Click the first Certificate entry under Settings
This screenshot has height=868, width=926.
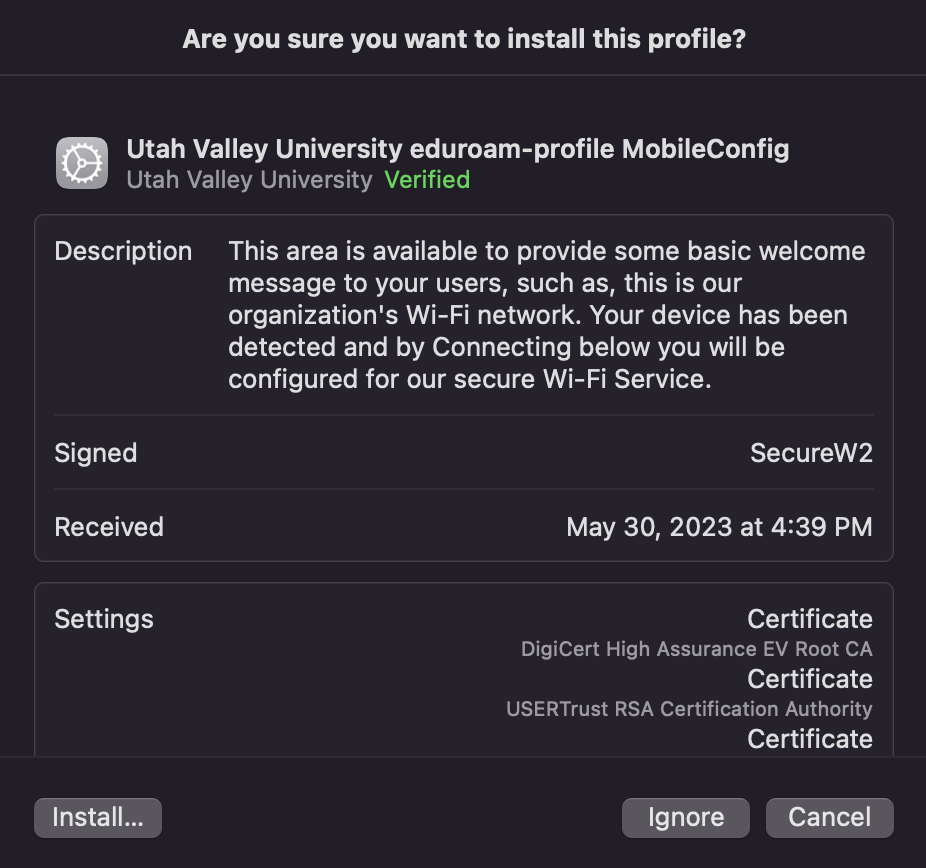(810, 619)
